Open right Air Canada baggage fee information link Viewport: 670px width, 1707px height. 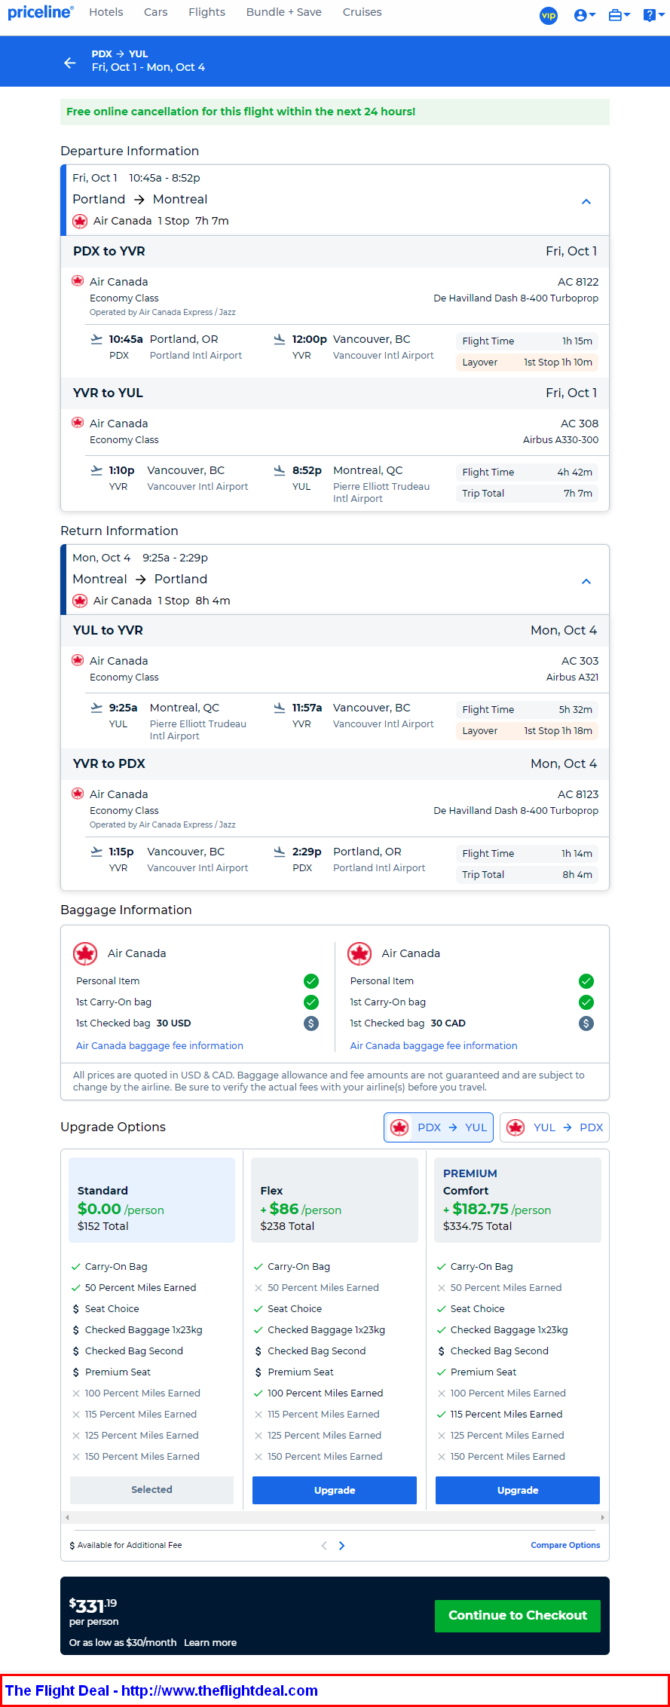(434, 1046)
